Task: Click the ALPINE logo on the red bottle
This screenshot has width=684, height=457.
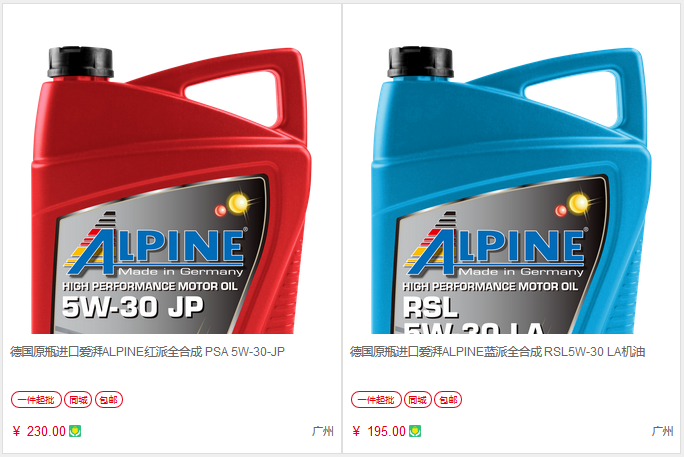Action: click(x=155, y=246)
